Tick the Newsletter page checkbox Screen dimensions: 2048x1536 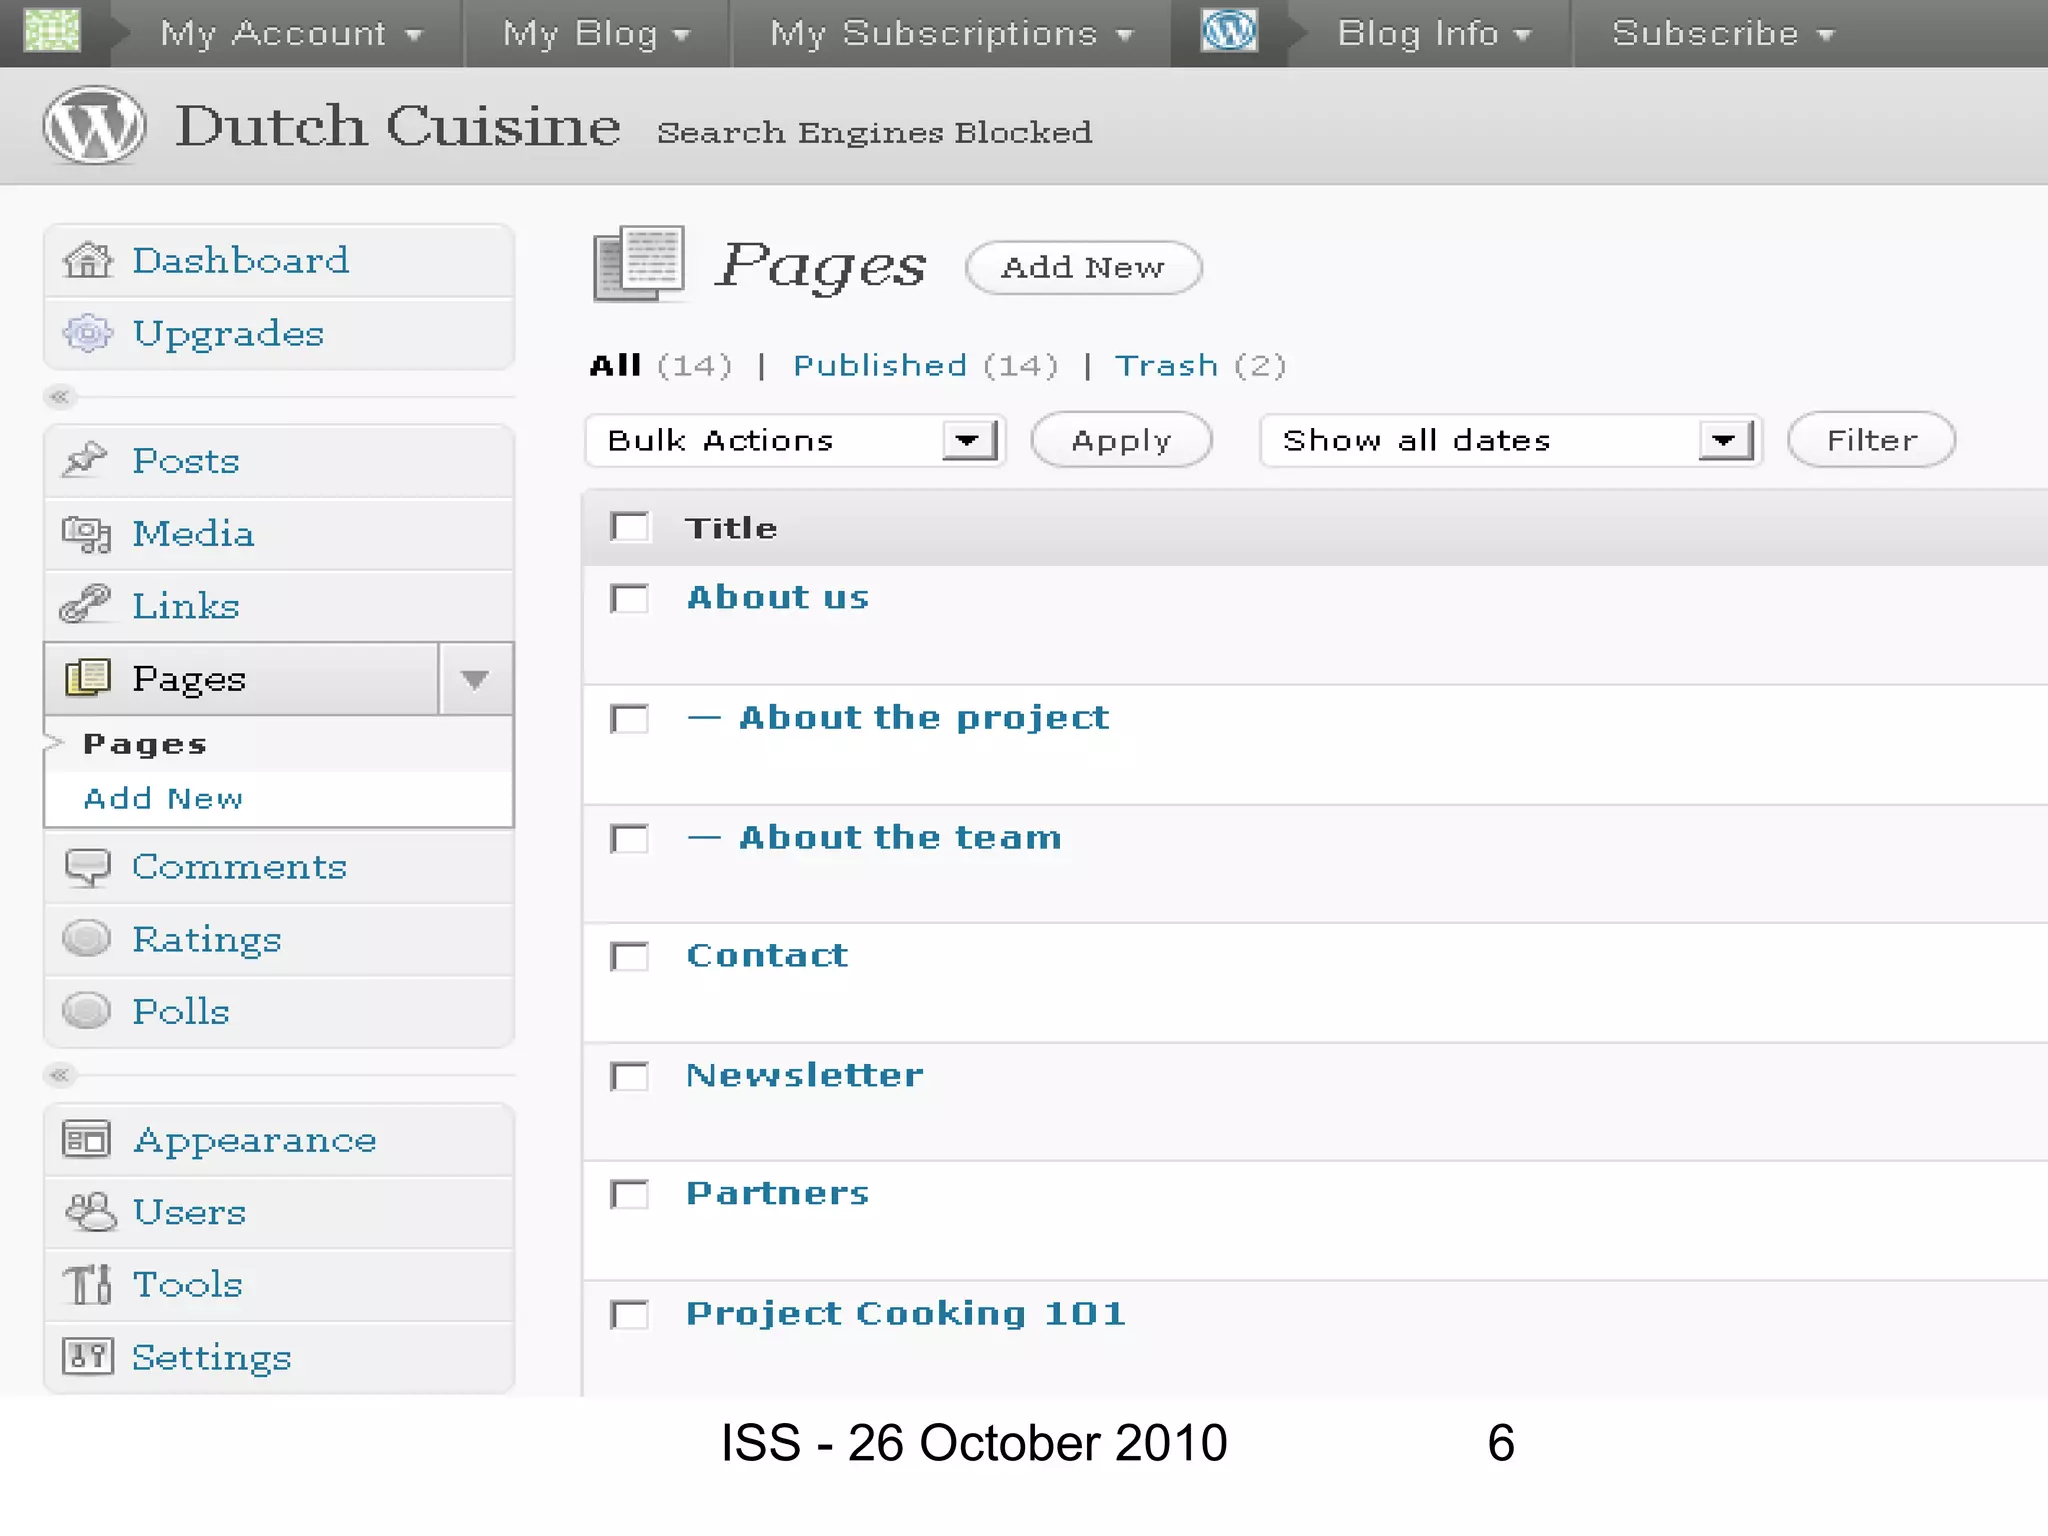630,1077
